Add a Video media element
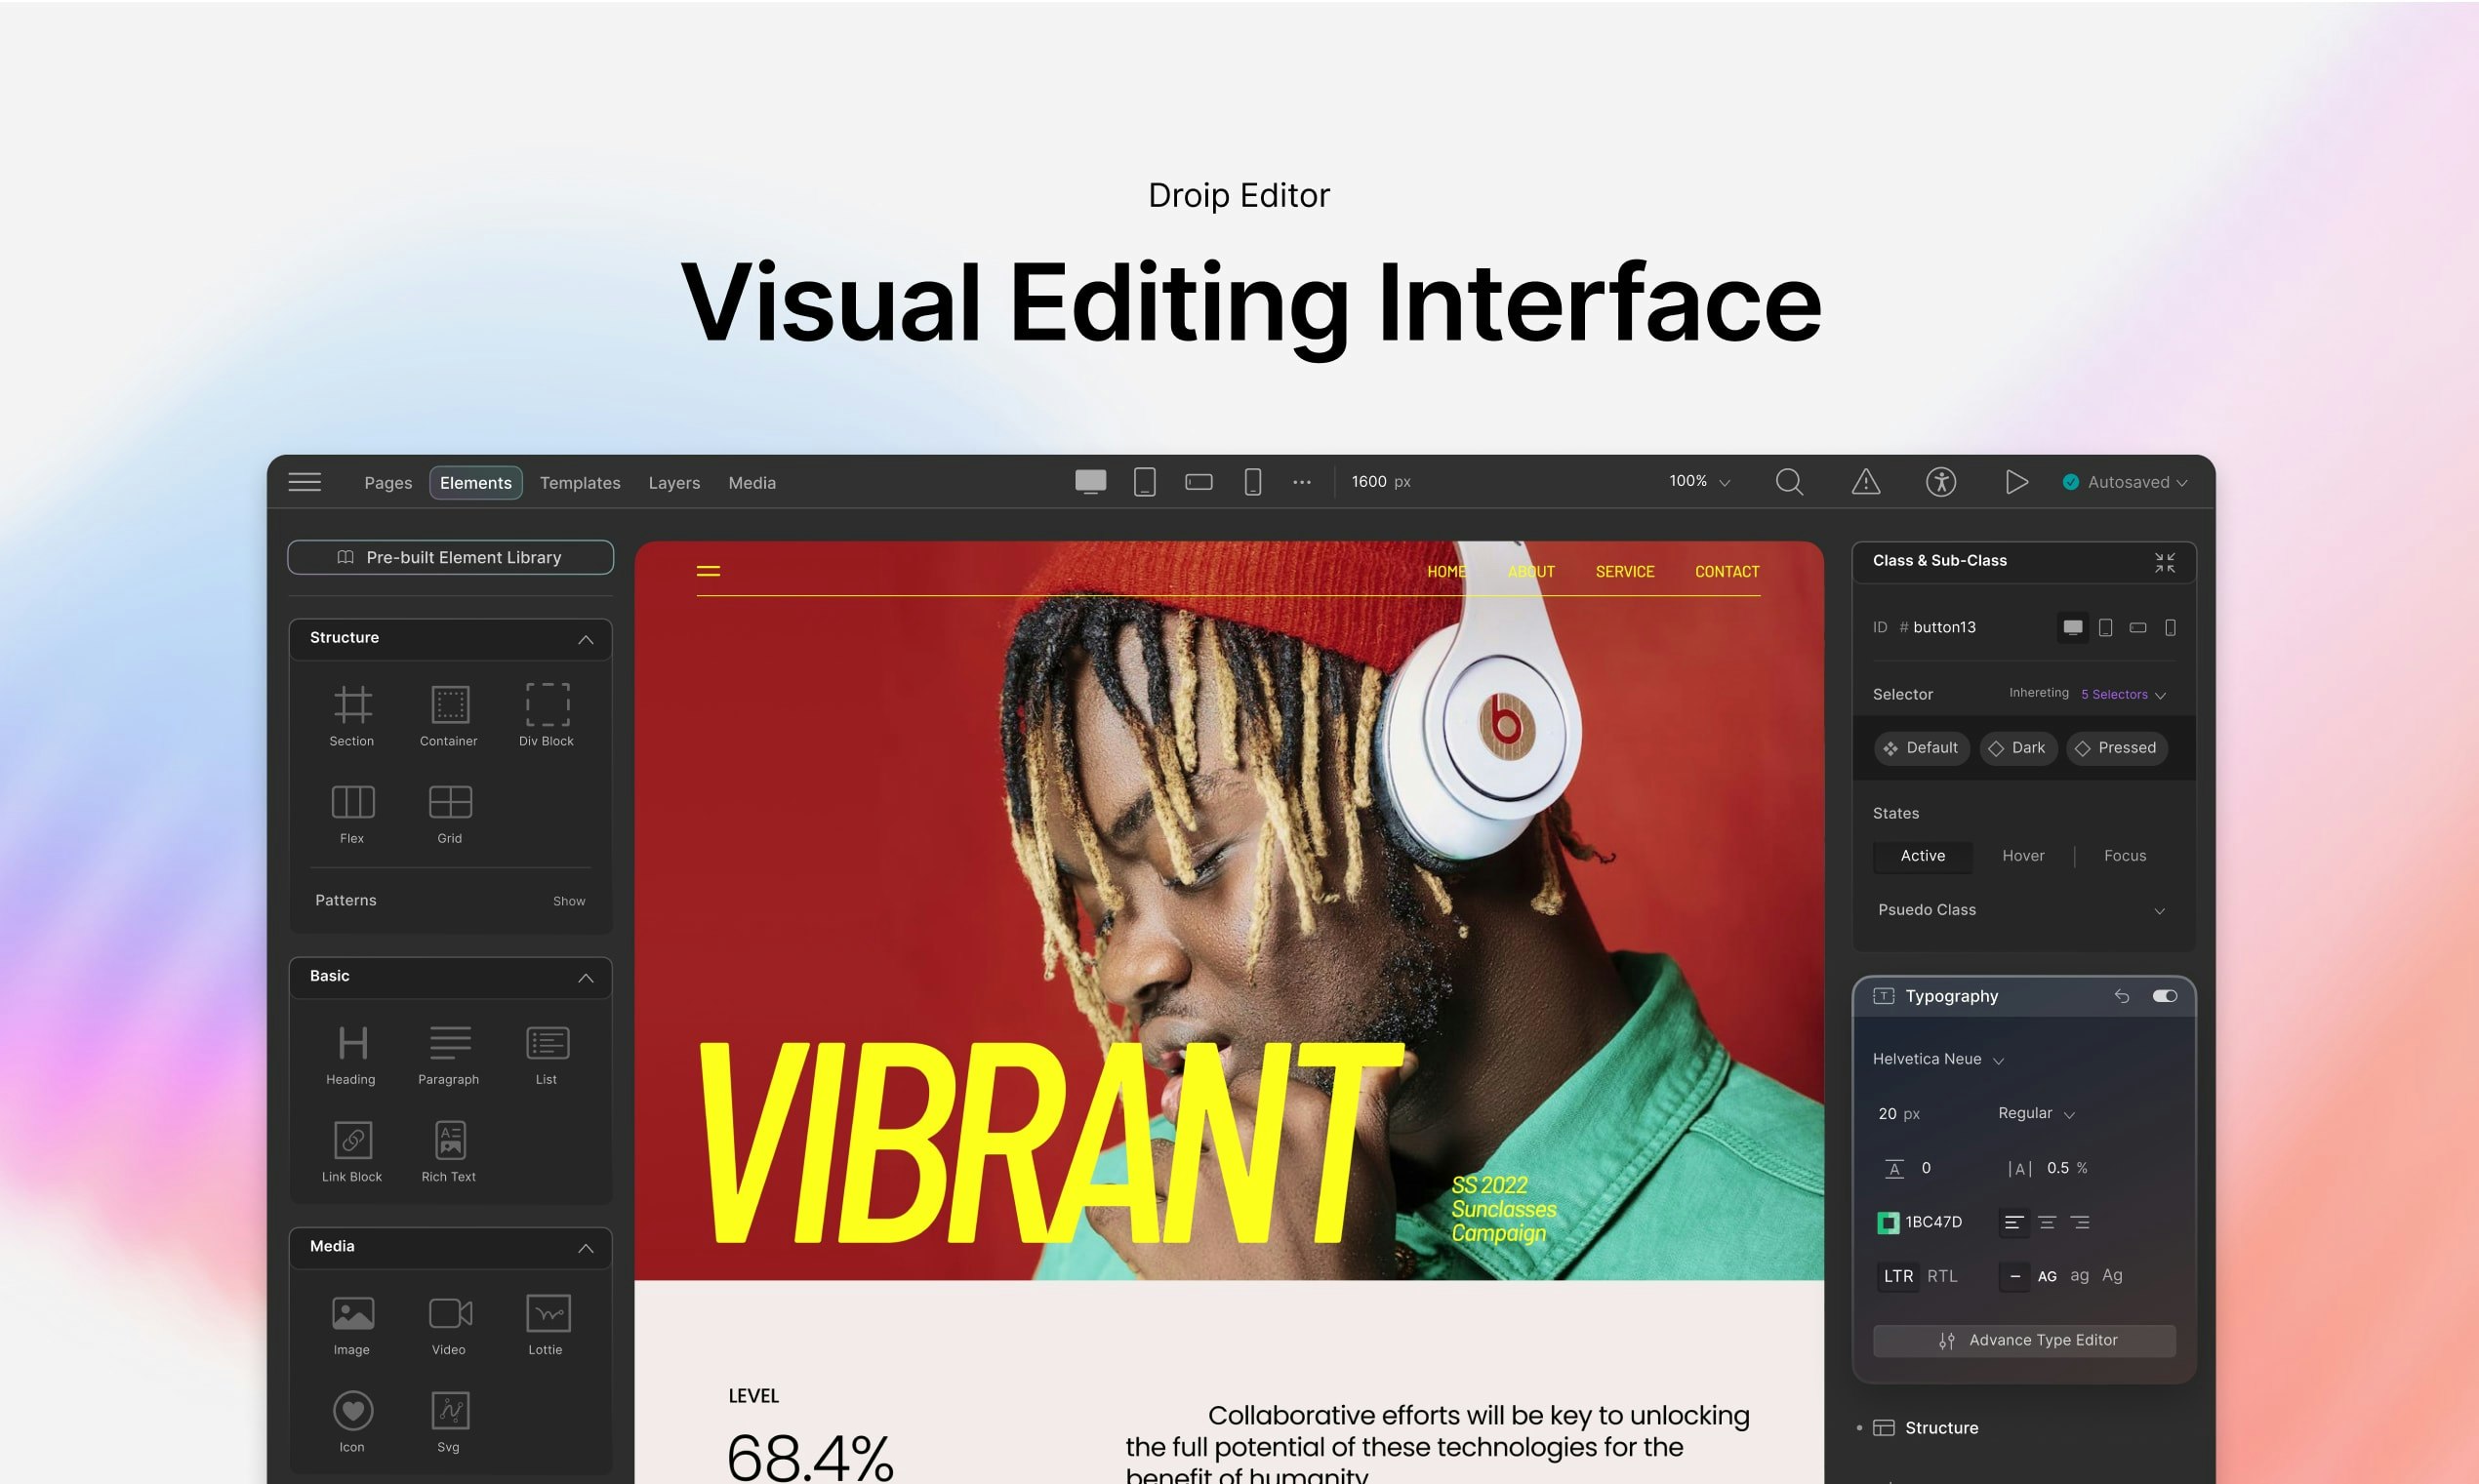Image resolution: width=2479 pixels, height=1484 pixels. pyautogui.click(x=449, y=1325)
